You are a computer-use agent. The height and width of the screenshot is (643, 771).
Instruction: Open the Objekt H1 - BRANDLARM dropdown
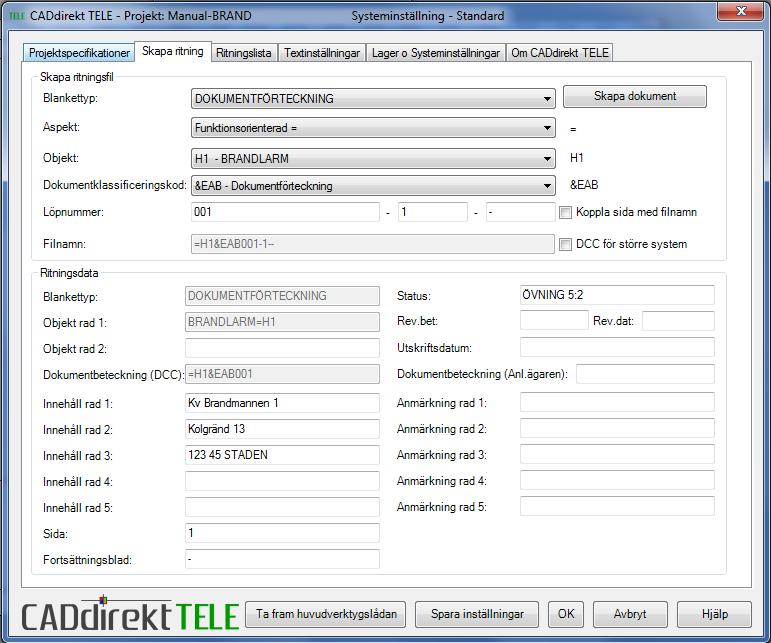(x=373, y=158)
